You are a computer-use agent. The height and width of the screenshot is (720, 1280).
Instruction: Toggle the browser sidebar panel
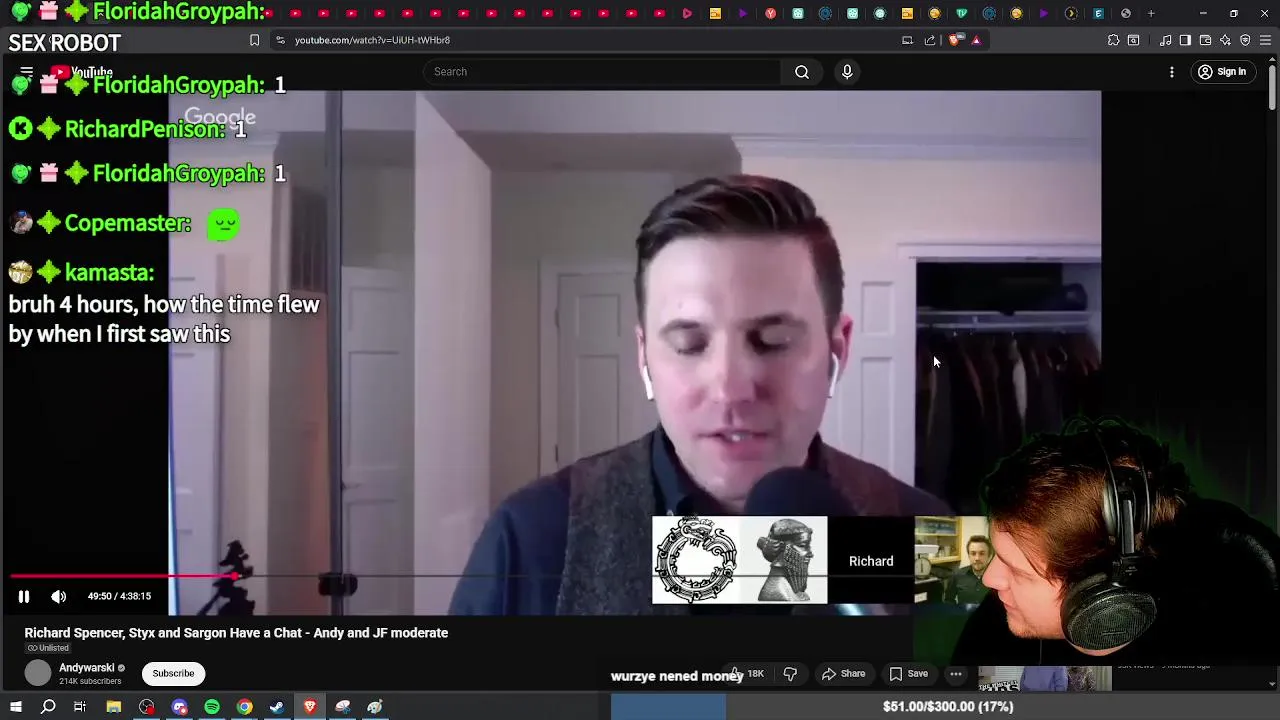(1185, 40)
